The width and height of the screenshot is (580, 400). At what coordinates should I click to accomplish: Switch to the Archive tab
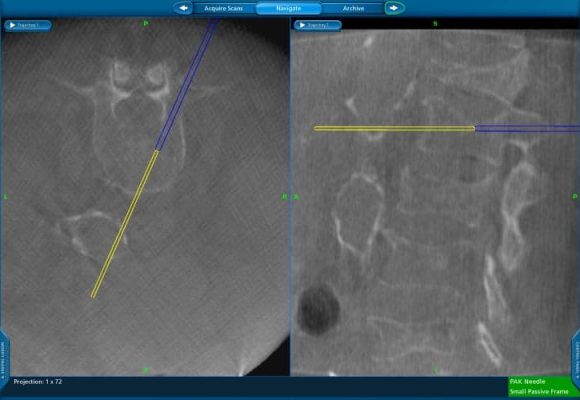click(x=353, y=8)
